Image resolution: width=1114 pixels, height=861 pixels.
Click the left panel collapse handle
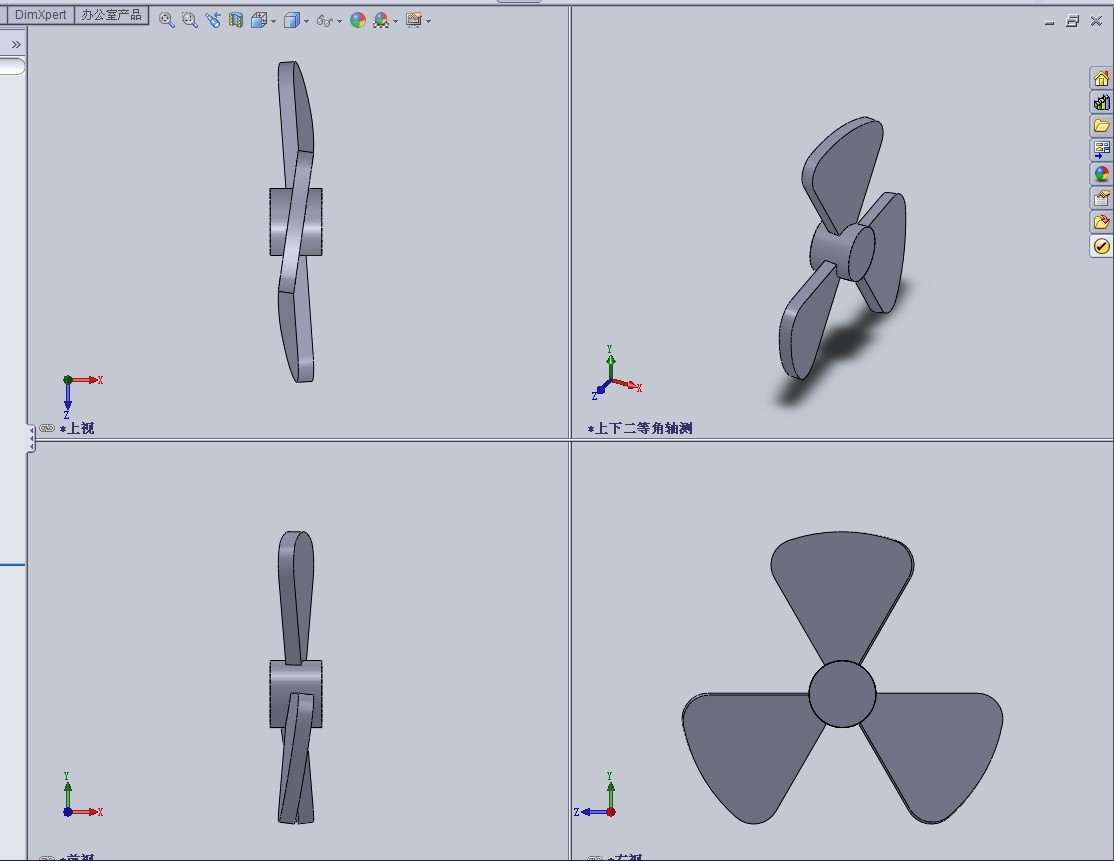tap(31, 439)
